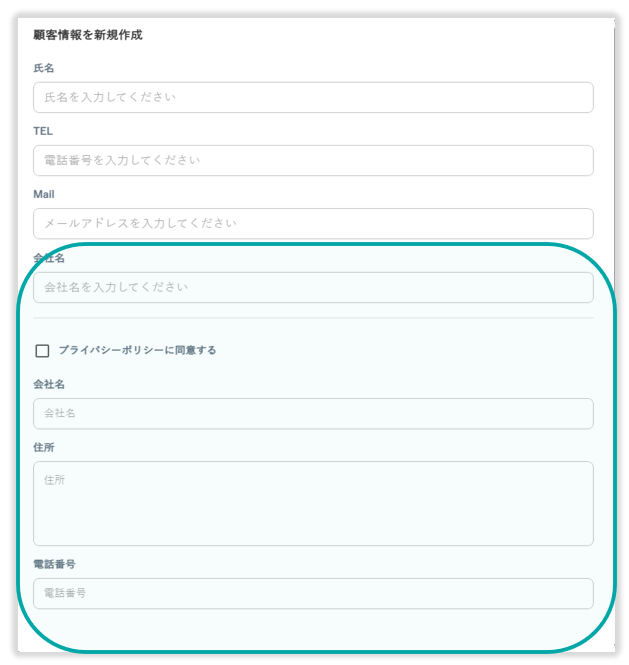This screenshot has height=665, width=629.
Task: Click the 氏名 field label
Action: tap(43, 68)
